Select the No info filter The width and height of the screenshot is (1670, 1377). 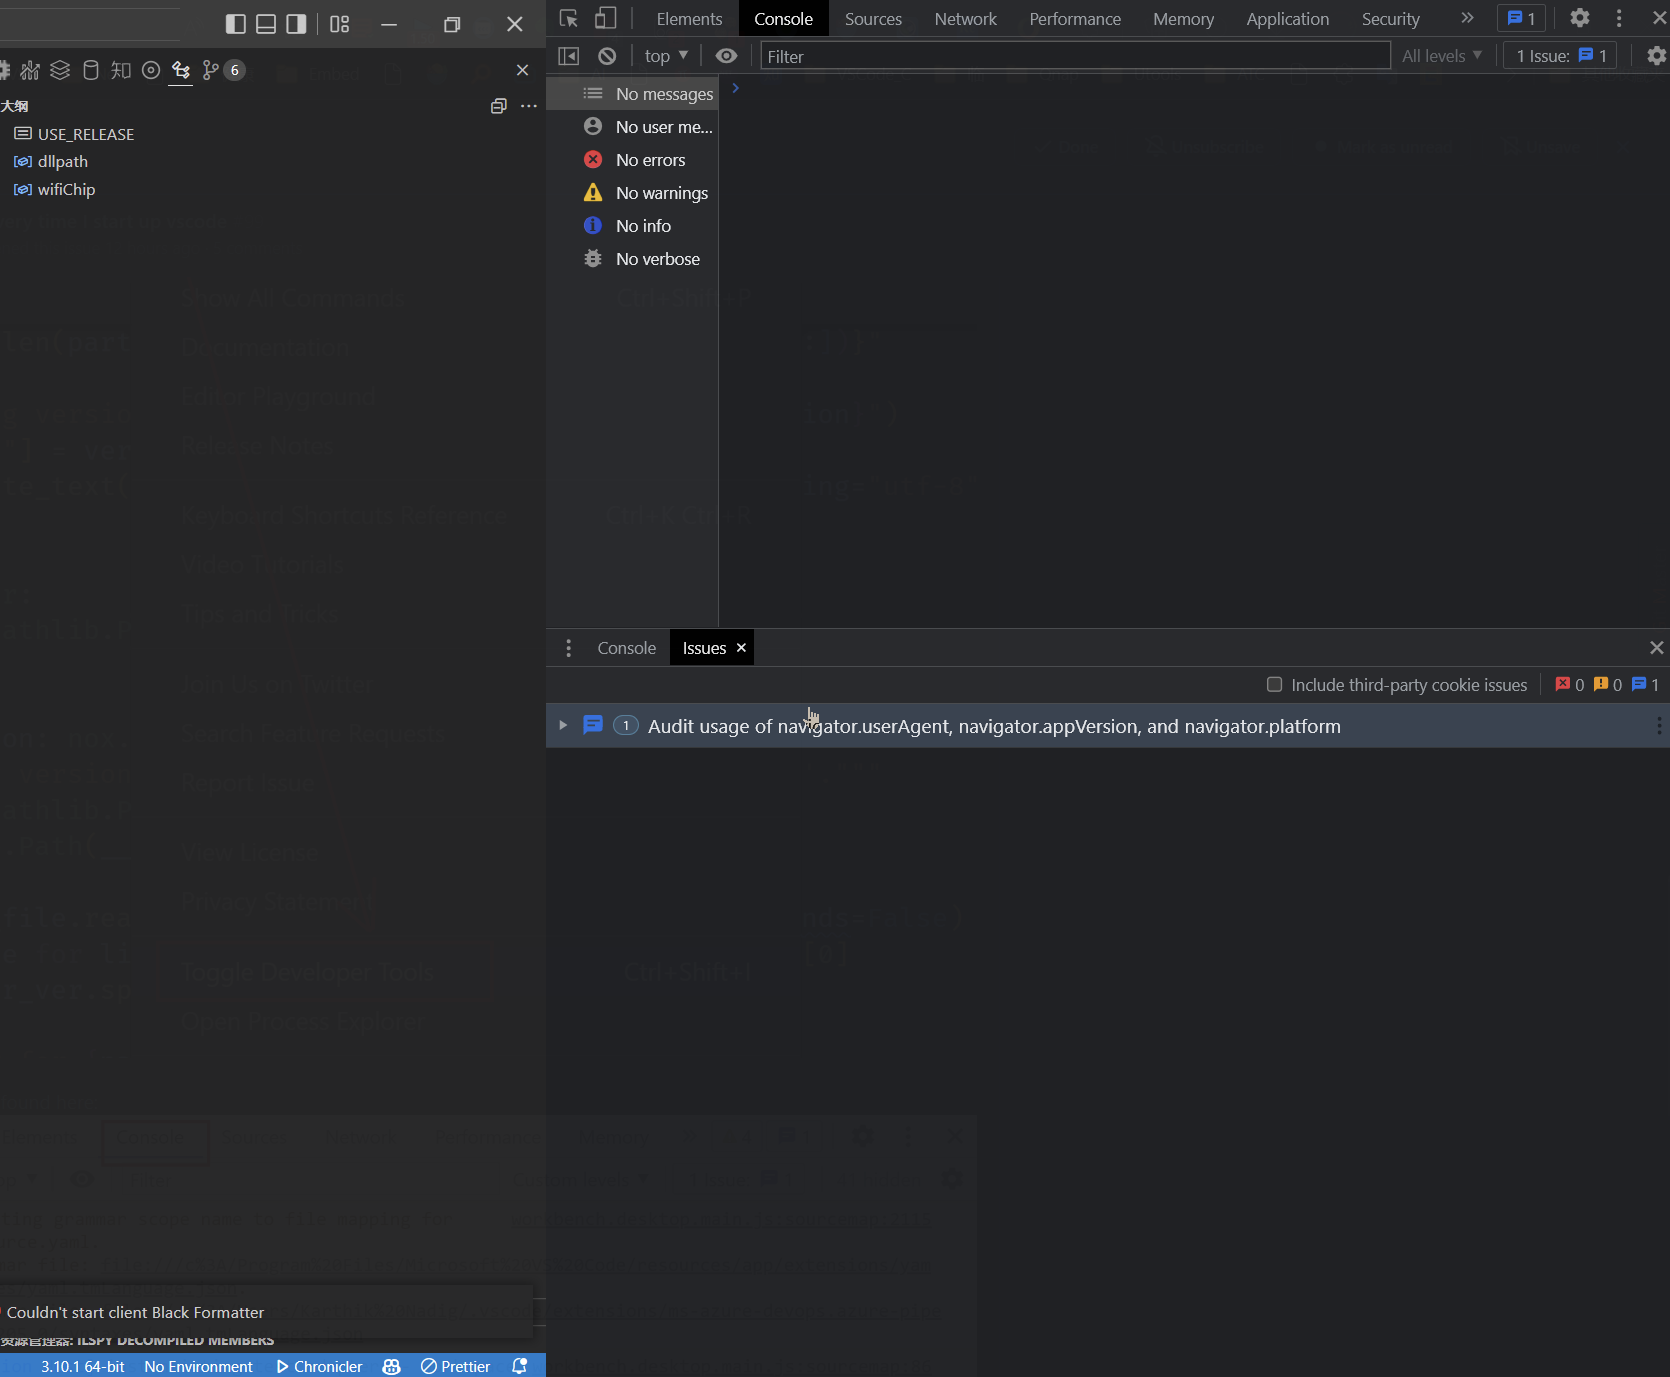(x=632, y=226)
